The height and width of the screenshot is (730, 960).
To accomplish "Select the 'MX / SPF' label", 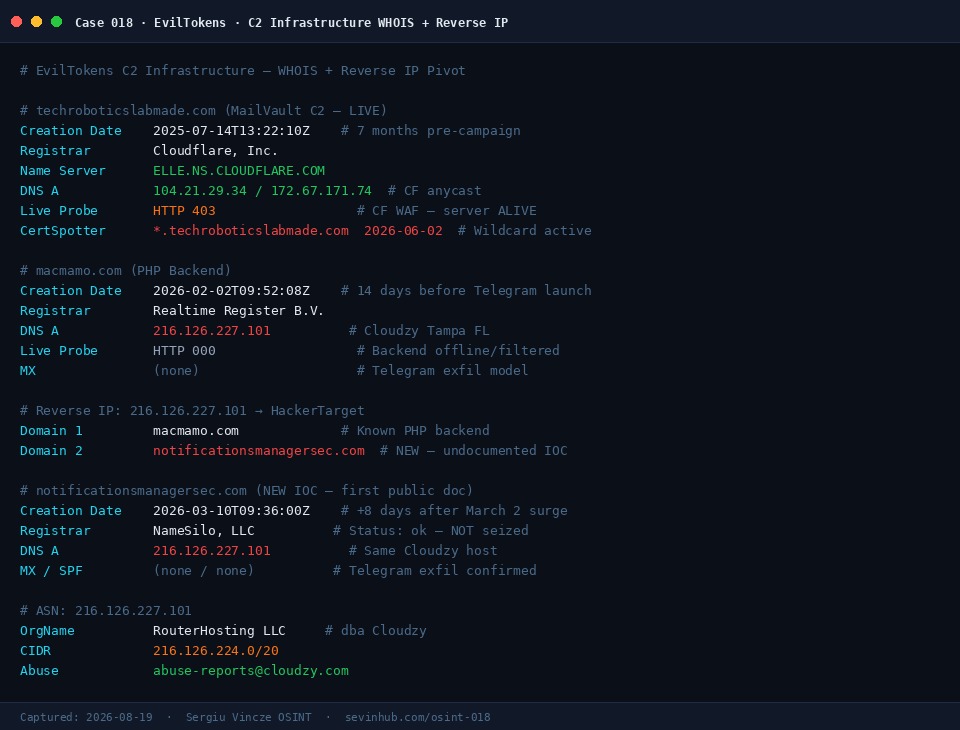I will (51, 571).
